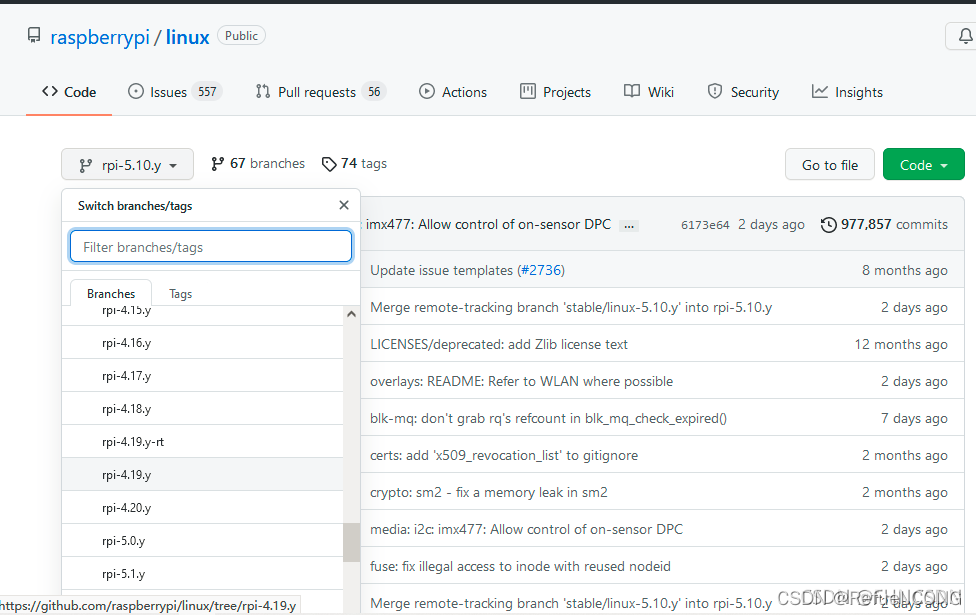Click 'fuse: fix illegal access to inode' commit
Screen dimensions: 976x615
[x=520, y=566]
